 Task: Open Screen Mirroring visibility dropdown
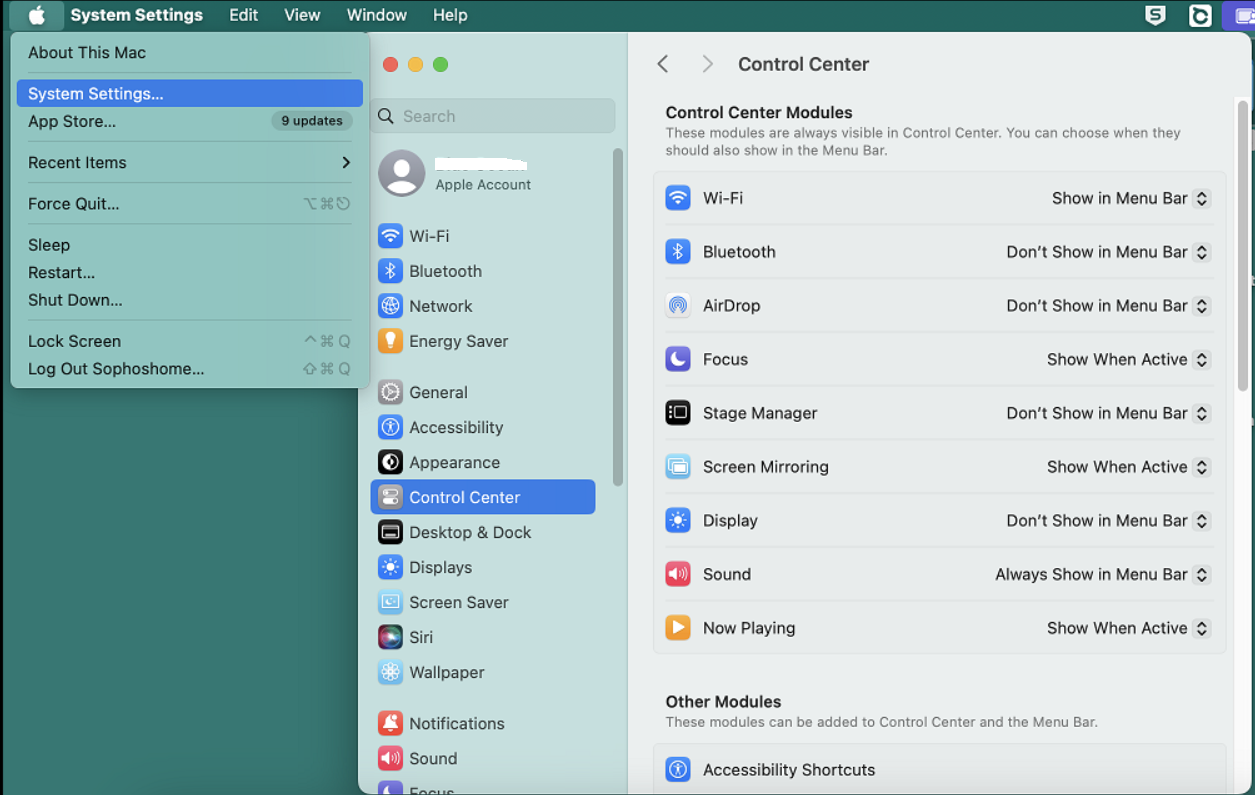tap(1128, 467)
